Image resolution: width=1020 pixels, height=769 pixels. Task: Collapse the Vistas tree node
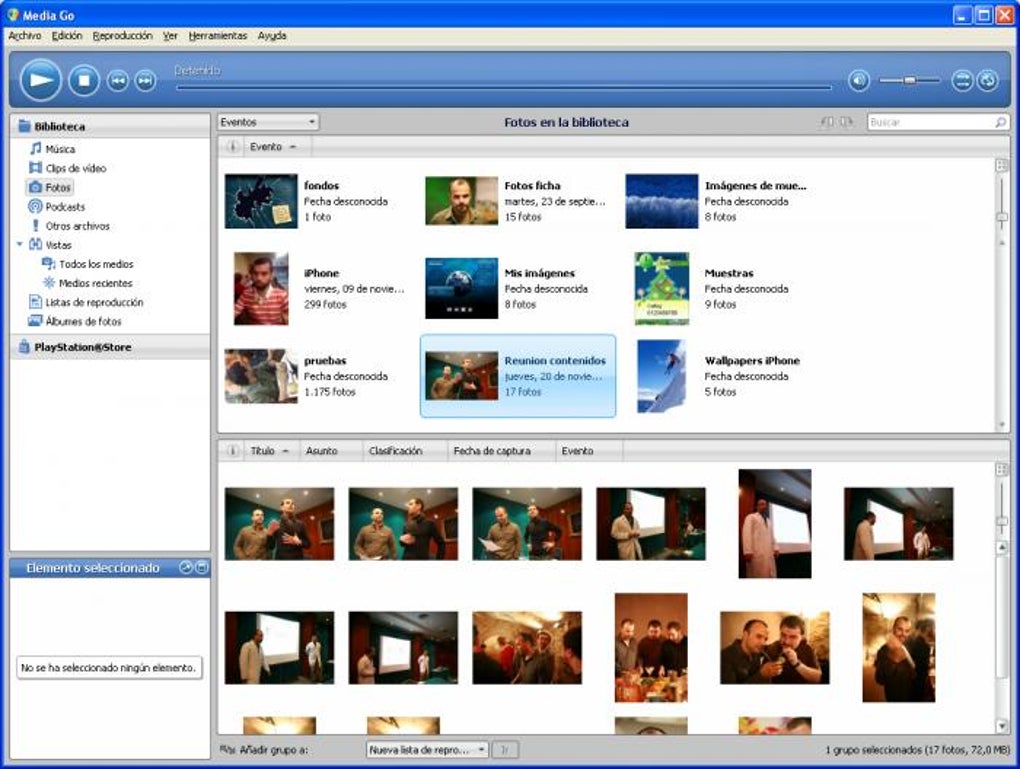pyautogui.click(x=20, y=245)
